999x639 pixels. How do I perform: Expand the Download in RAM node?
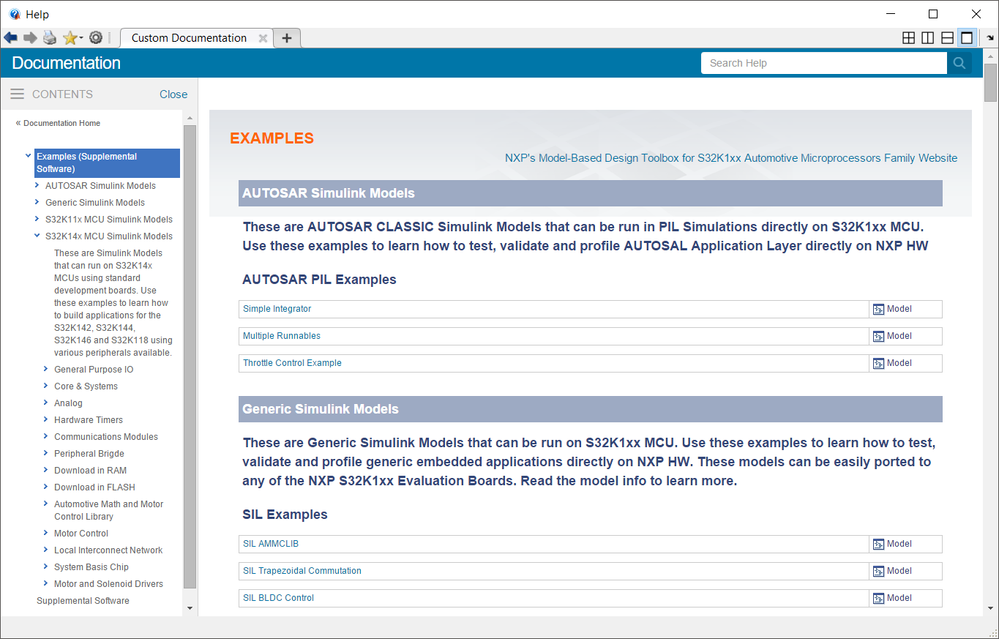tap(46, 470)
